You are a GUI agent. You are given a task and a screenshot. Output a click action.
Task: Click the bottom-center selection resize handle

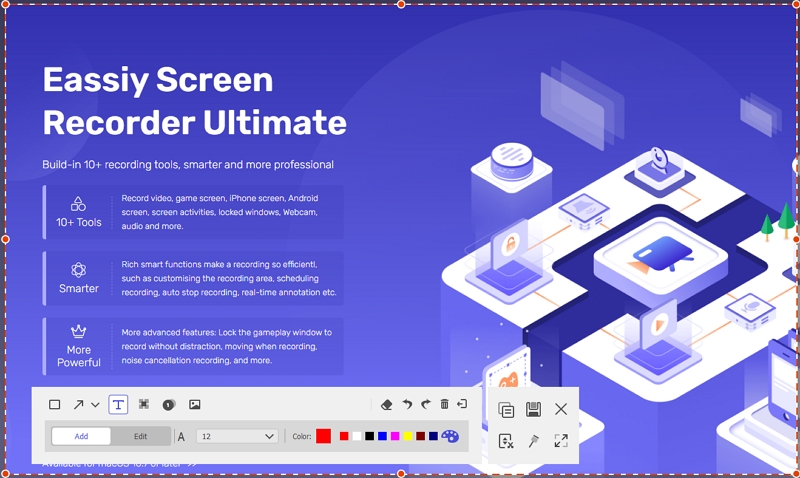click(401, 474)
